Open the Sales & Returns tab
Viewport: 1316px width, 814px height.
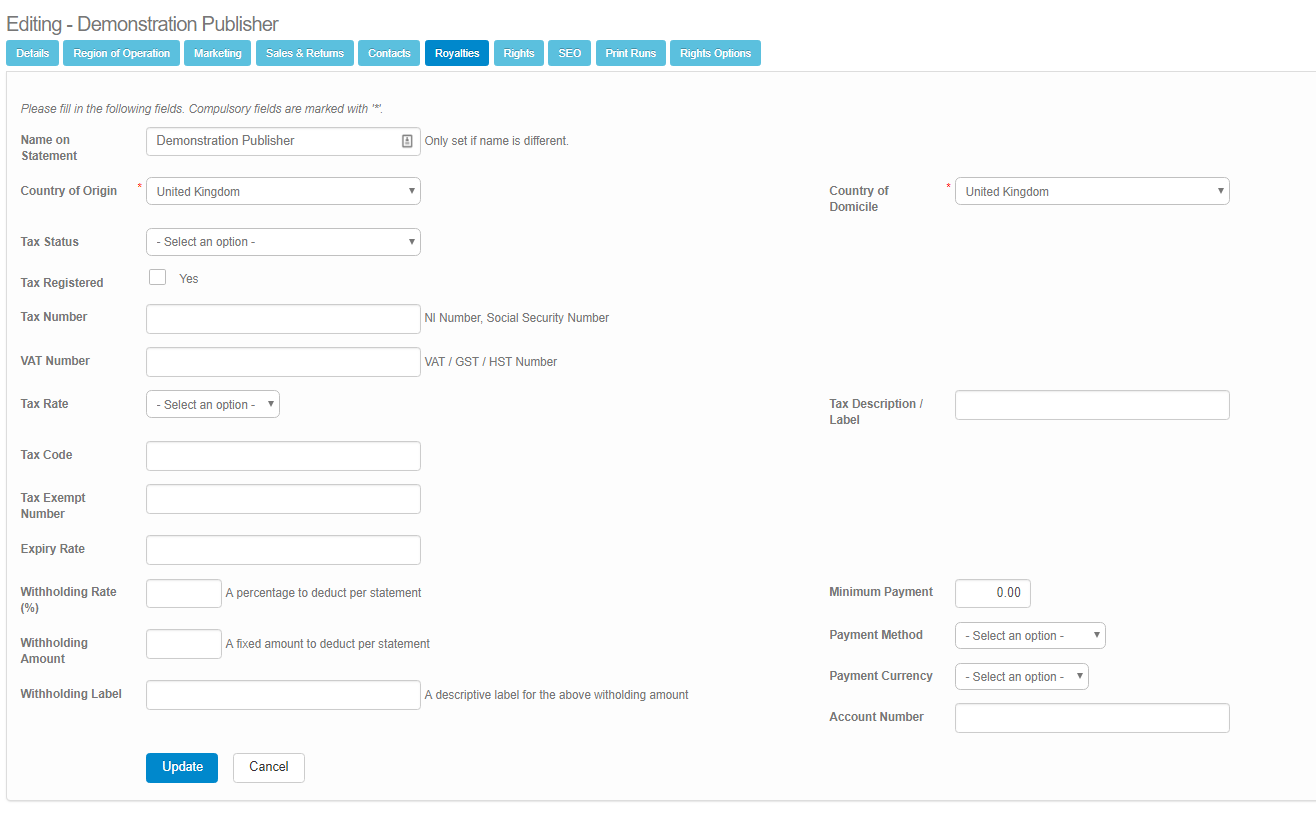click(304, 53)
